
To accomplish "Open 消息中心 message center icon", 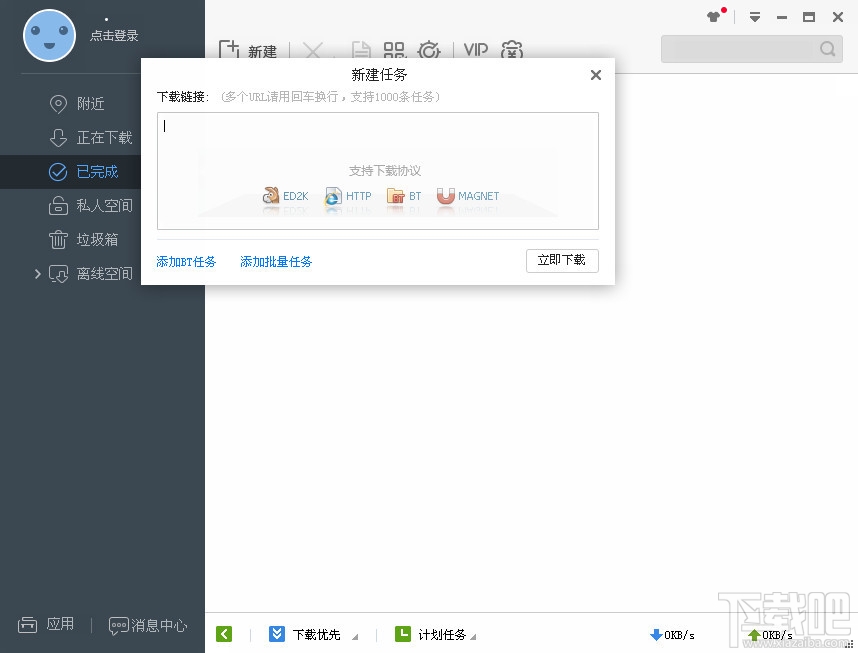I will (x=121, y=624).
